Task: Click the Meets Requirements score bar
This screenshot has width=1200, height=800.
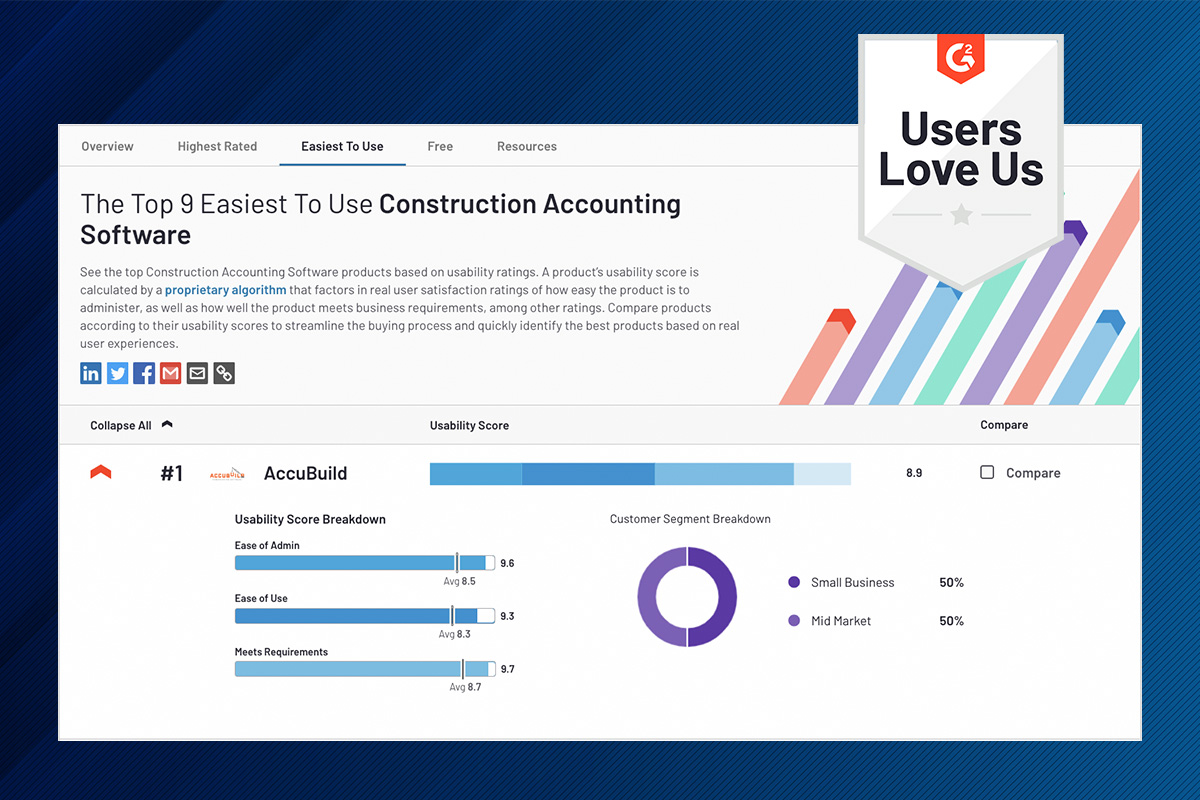Action: (x=365, y=669)
